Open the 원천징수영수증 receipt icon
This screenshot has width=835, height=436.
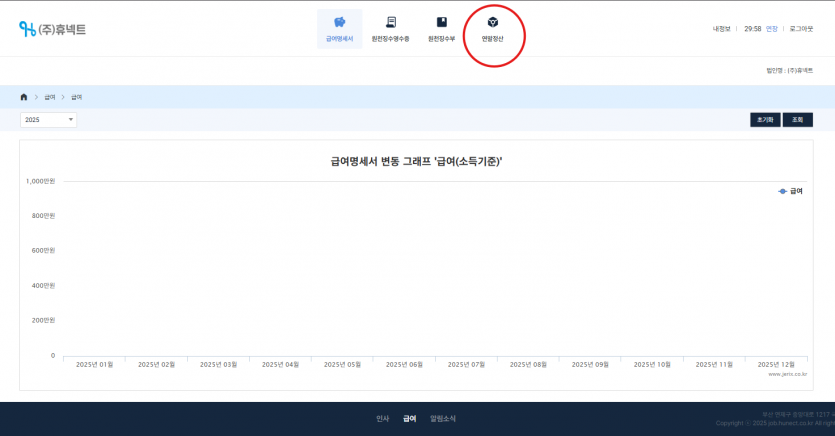[x=390, y=22]
